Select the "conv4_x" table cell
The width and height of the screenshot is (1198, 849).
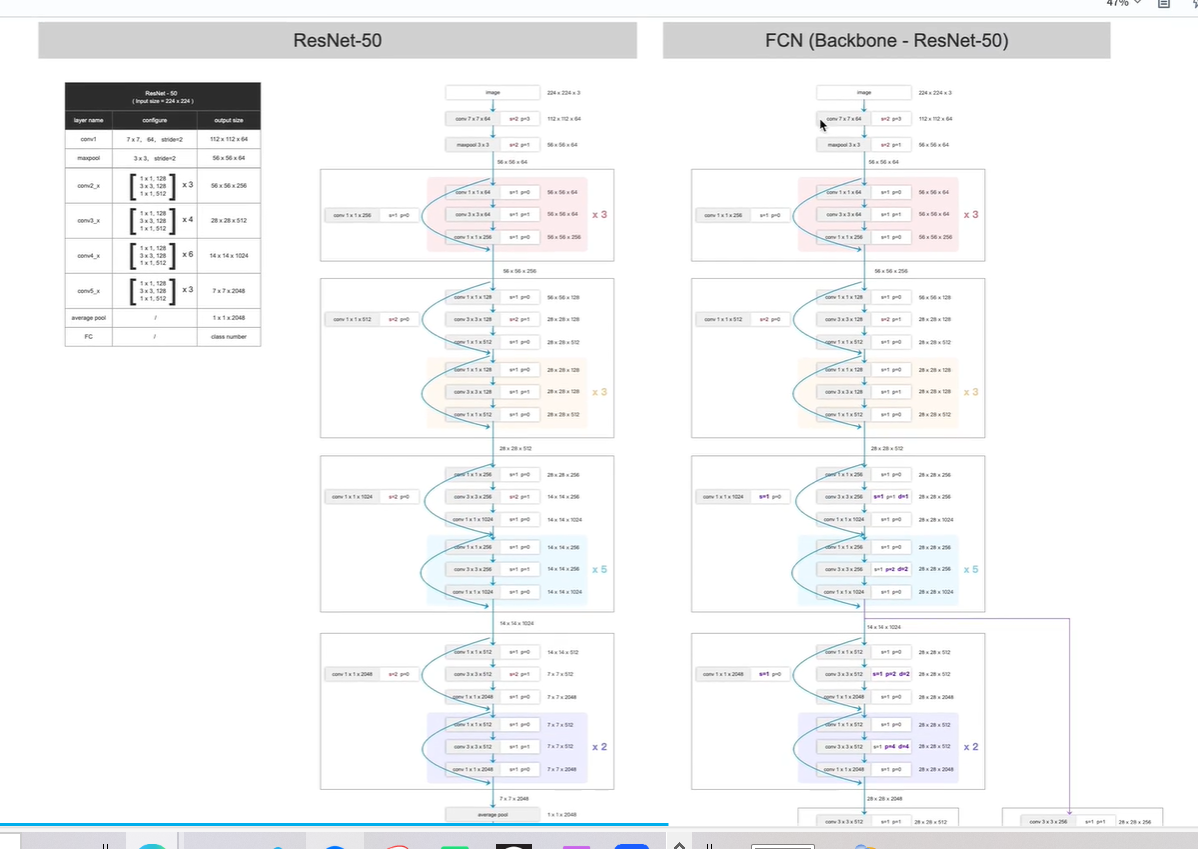pyautogui.click(x=89, y=256)
